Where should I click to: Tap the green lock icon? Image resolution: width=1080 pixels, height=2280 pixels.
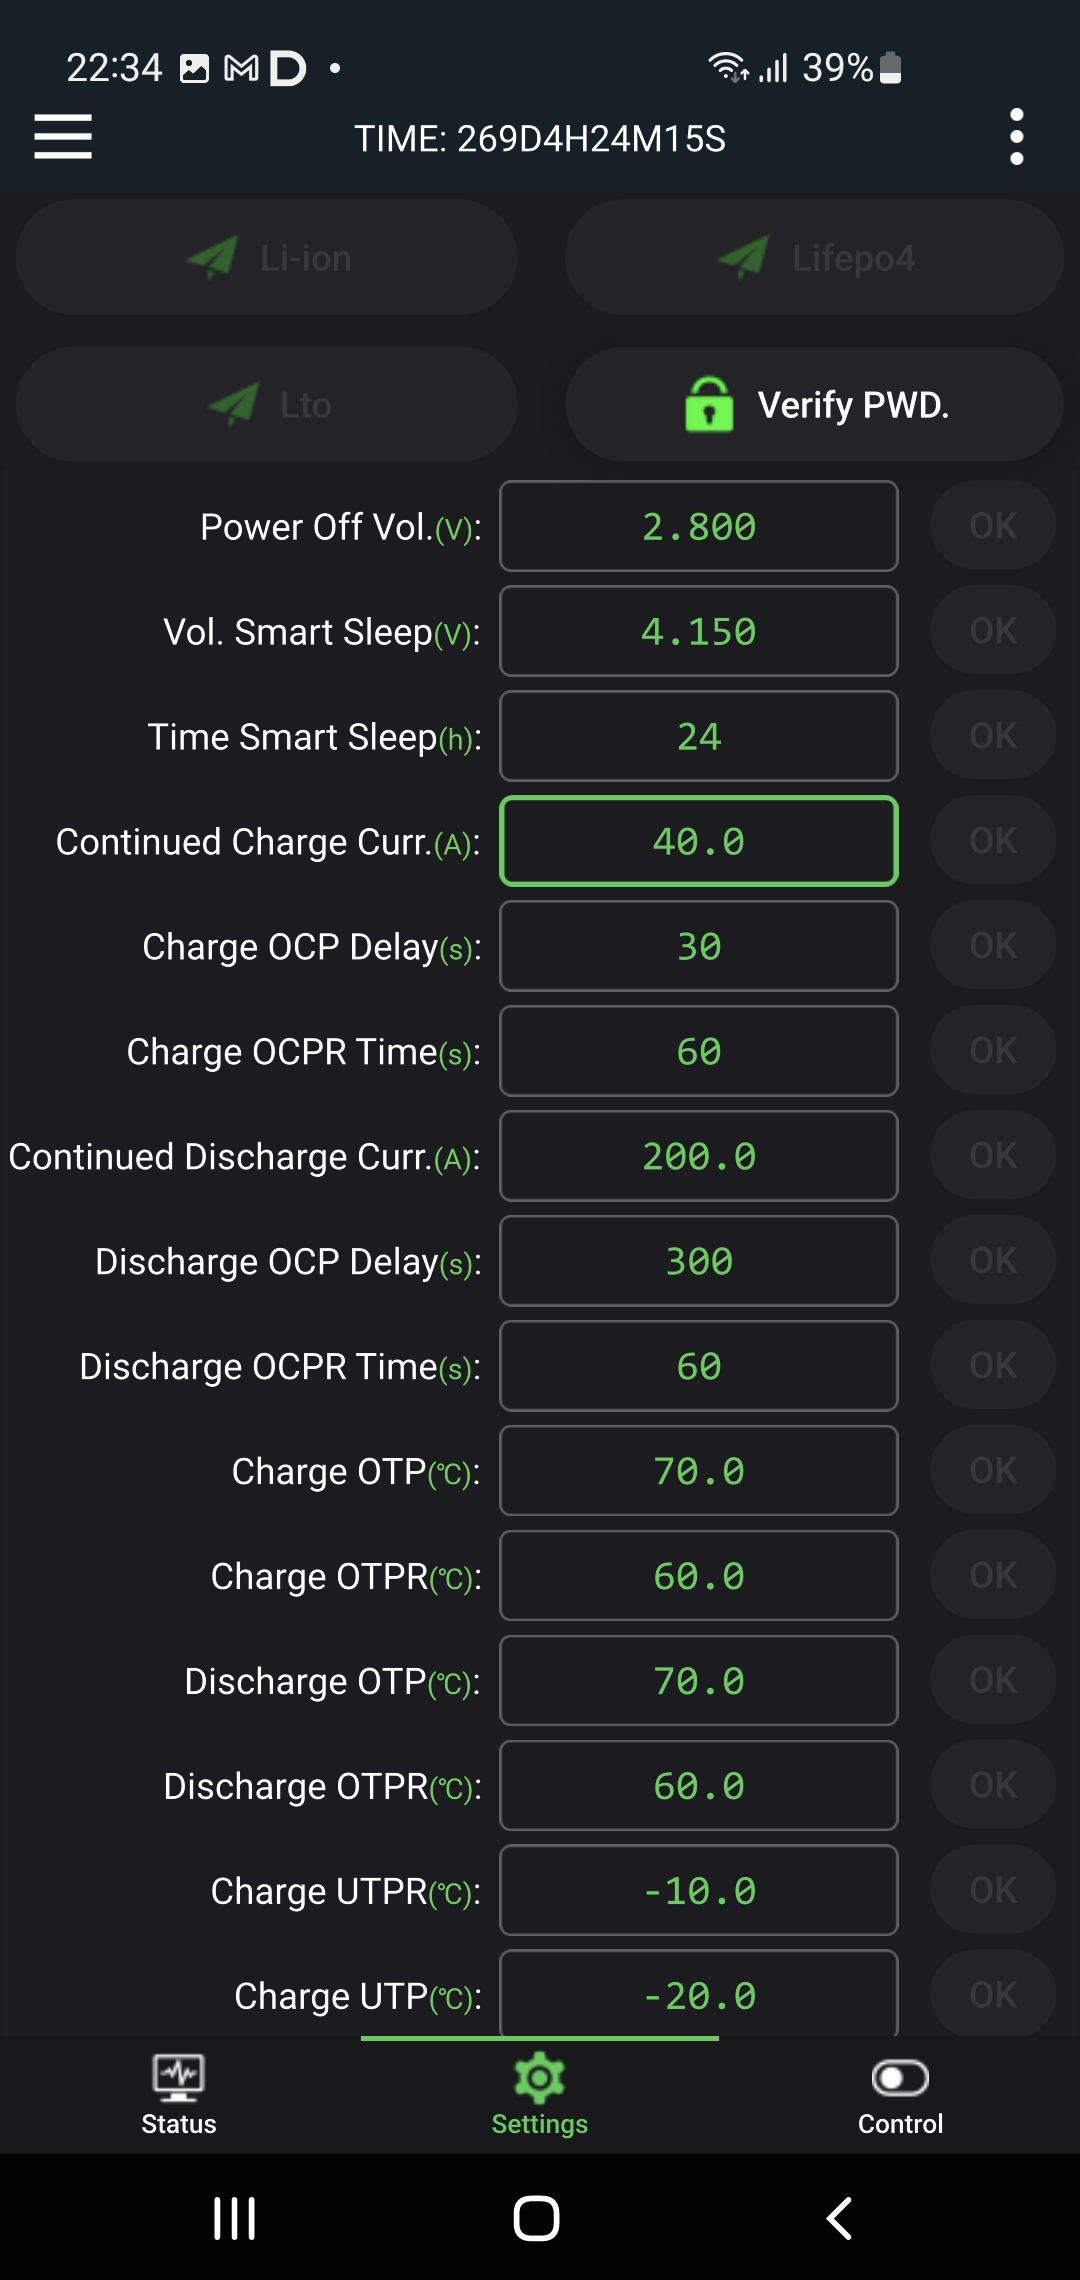coord(709,404)
